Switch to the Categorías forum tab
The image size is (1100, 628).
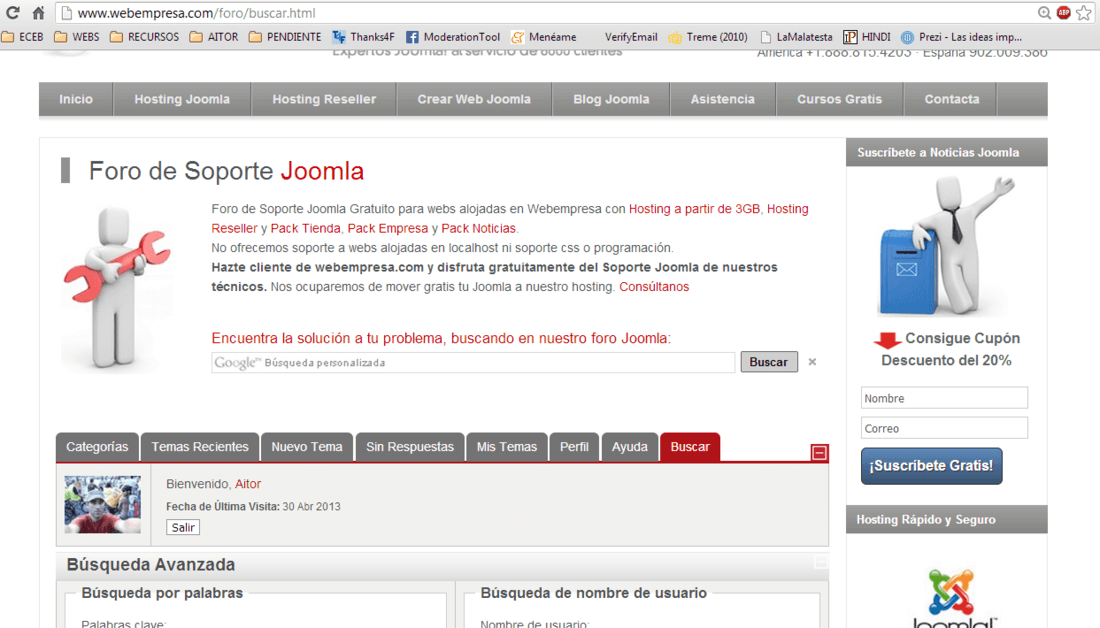(98, 447)
